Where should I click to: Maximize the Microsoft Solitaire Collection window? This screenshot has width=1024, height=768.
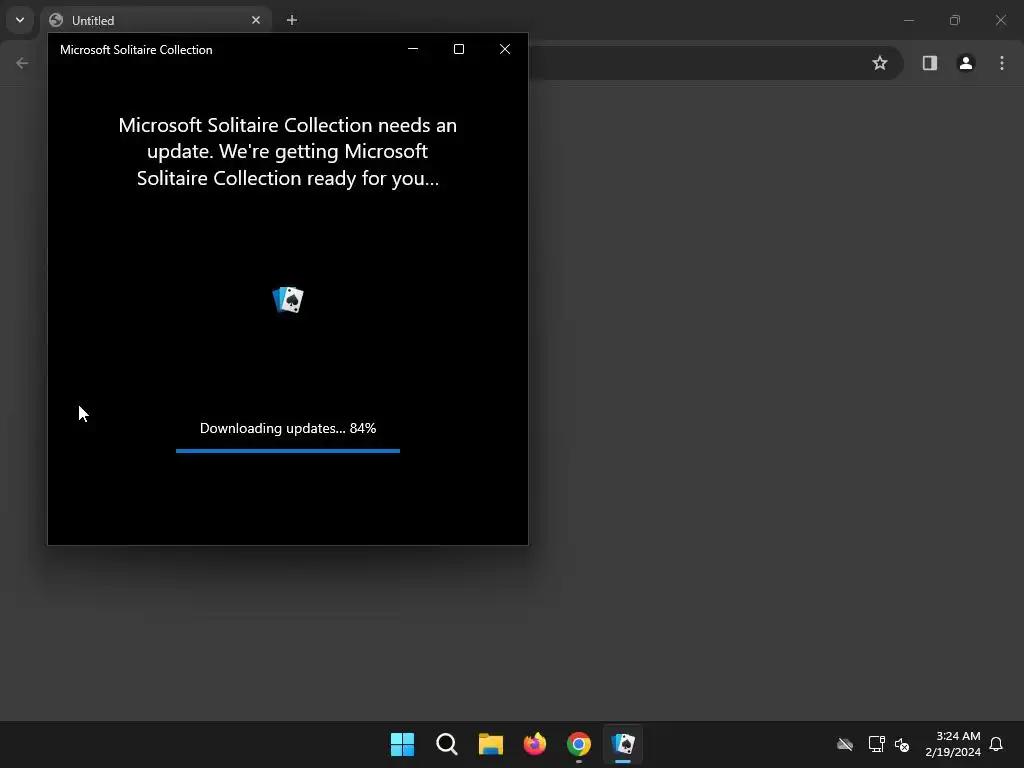tap(458, 49)
